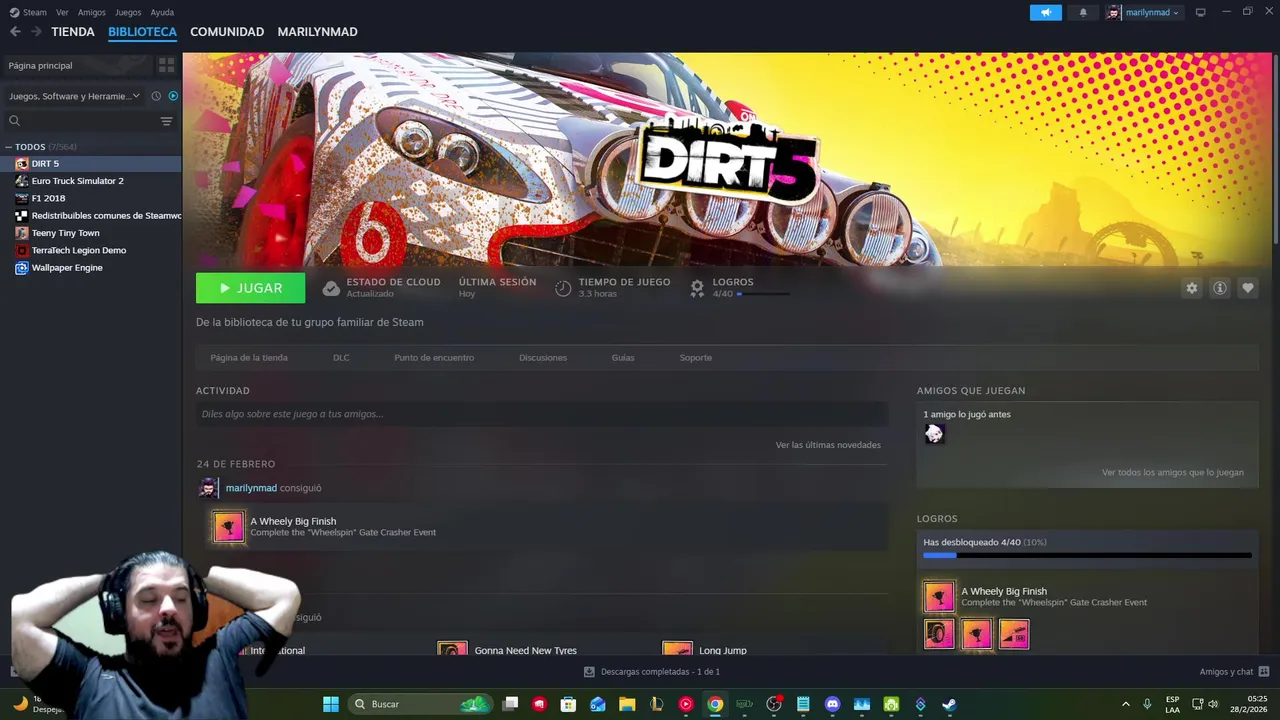Screen dimensions: 1280x720
Task: Open the Steam announcements megaphone
Action: [x=1045, y=12]
